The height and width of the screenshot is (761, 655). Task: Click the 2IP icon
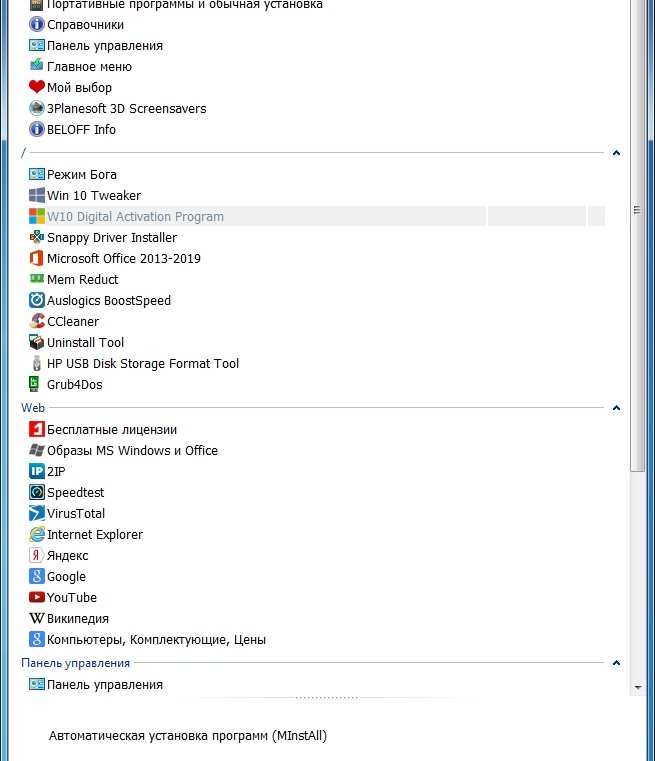pyautogui.click(x=36, y=471)
